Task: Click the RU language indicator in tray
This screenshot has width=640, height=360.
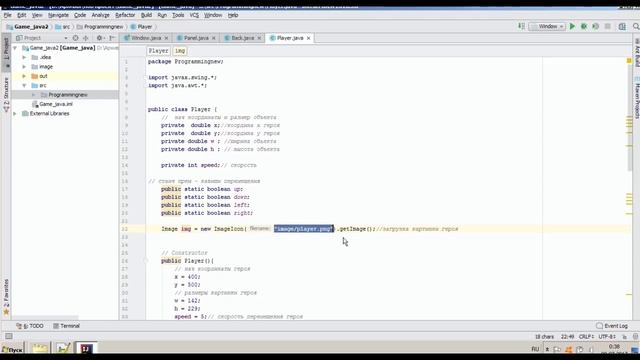Action: tap(535, 349)
